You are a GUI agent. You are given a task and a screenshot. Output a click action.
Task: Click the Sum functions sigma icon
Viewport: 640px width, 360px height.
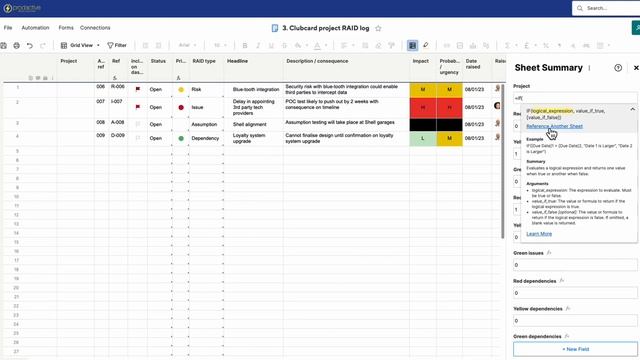coord(507,45)
